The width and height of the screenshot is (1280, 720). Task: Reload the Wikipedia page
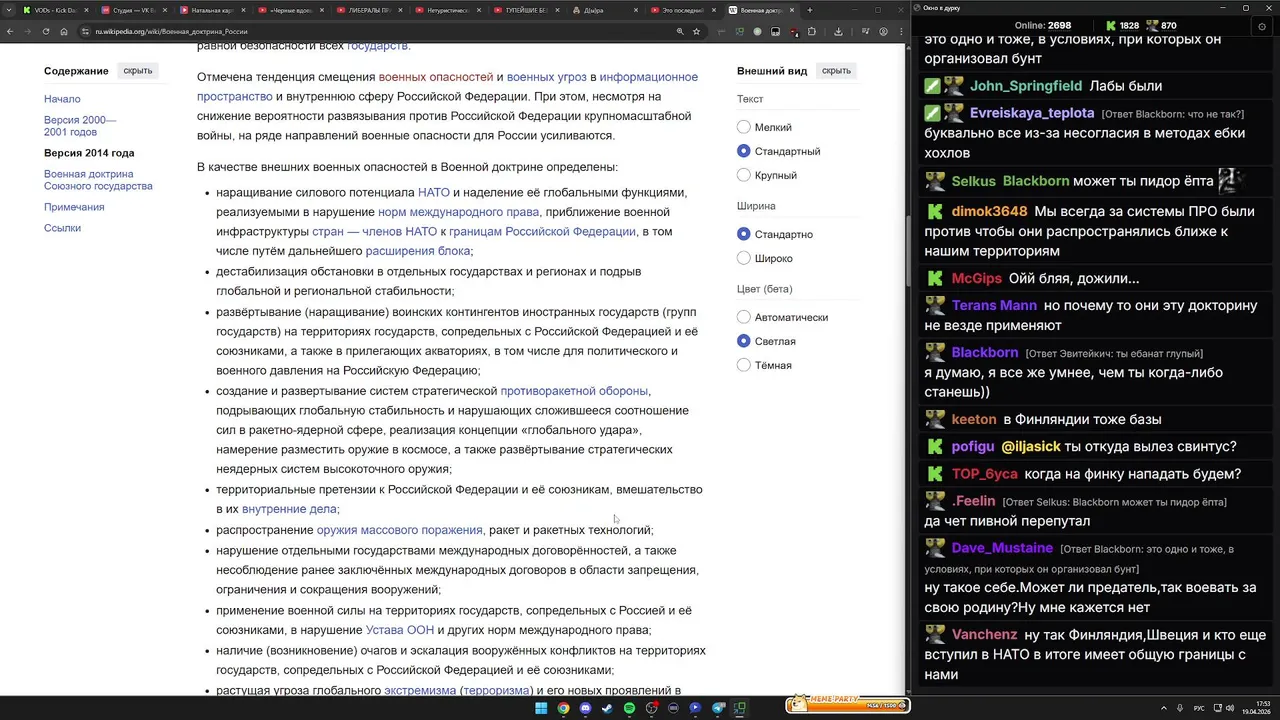45,31
